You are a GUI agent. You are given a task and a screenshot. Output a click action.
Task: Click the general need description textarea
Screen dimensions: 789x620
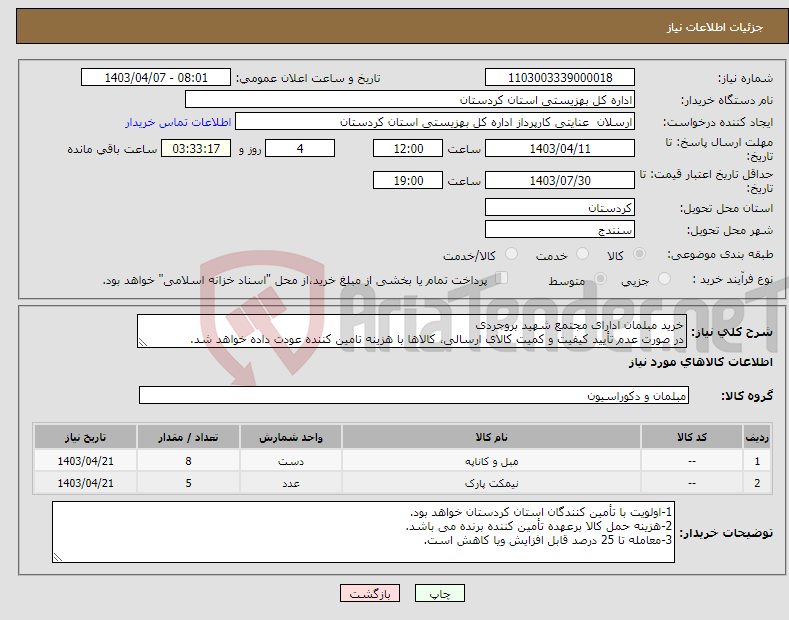coord(412,332)
